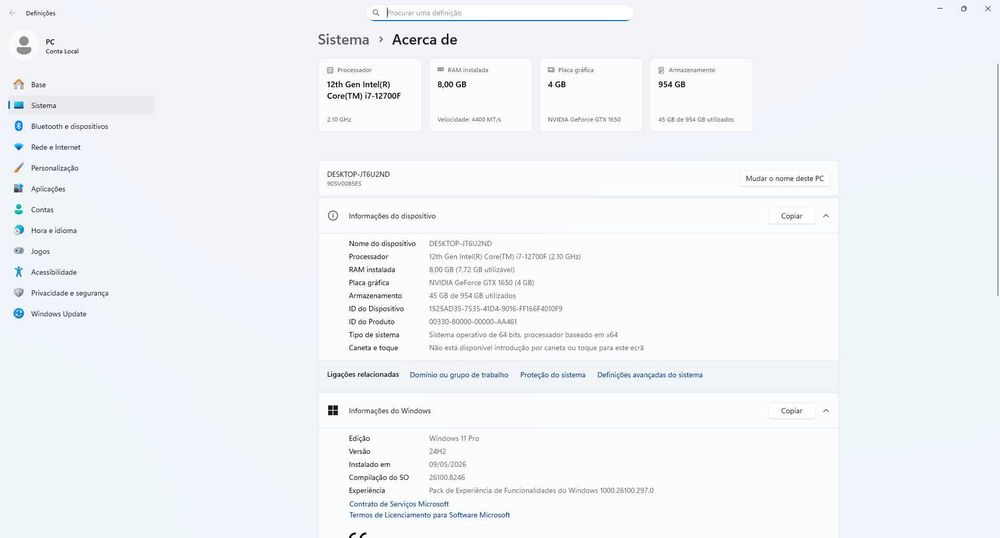Click the Processador chip icon in the card
This screenshot has width=1000, height=538.
330,70
